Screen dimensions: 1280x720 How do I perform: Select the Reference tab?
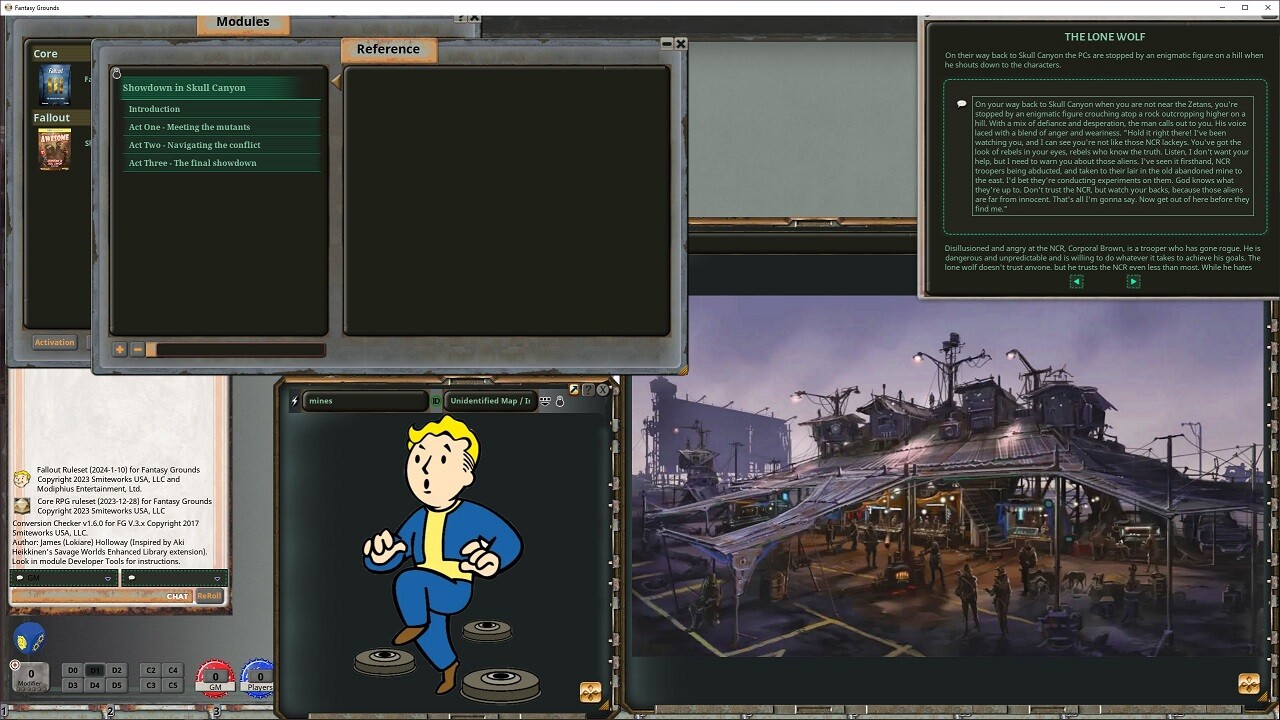tap(388, 48)
